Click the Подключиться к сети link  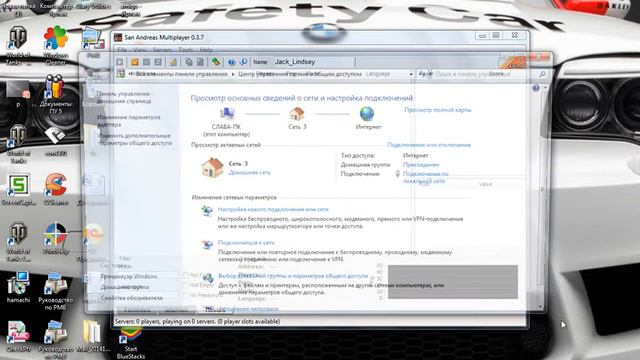[x=246, y=242]
